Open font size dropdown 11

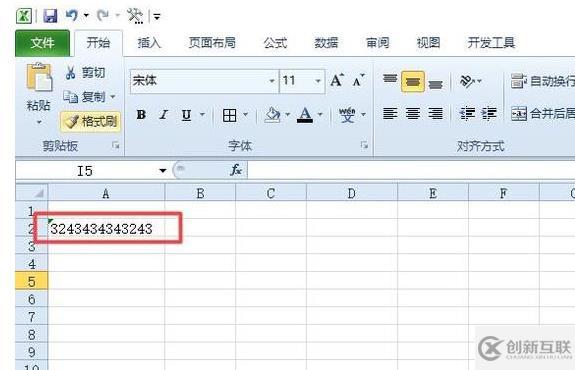[318, 81]
